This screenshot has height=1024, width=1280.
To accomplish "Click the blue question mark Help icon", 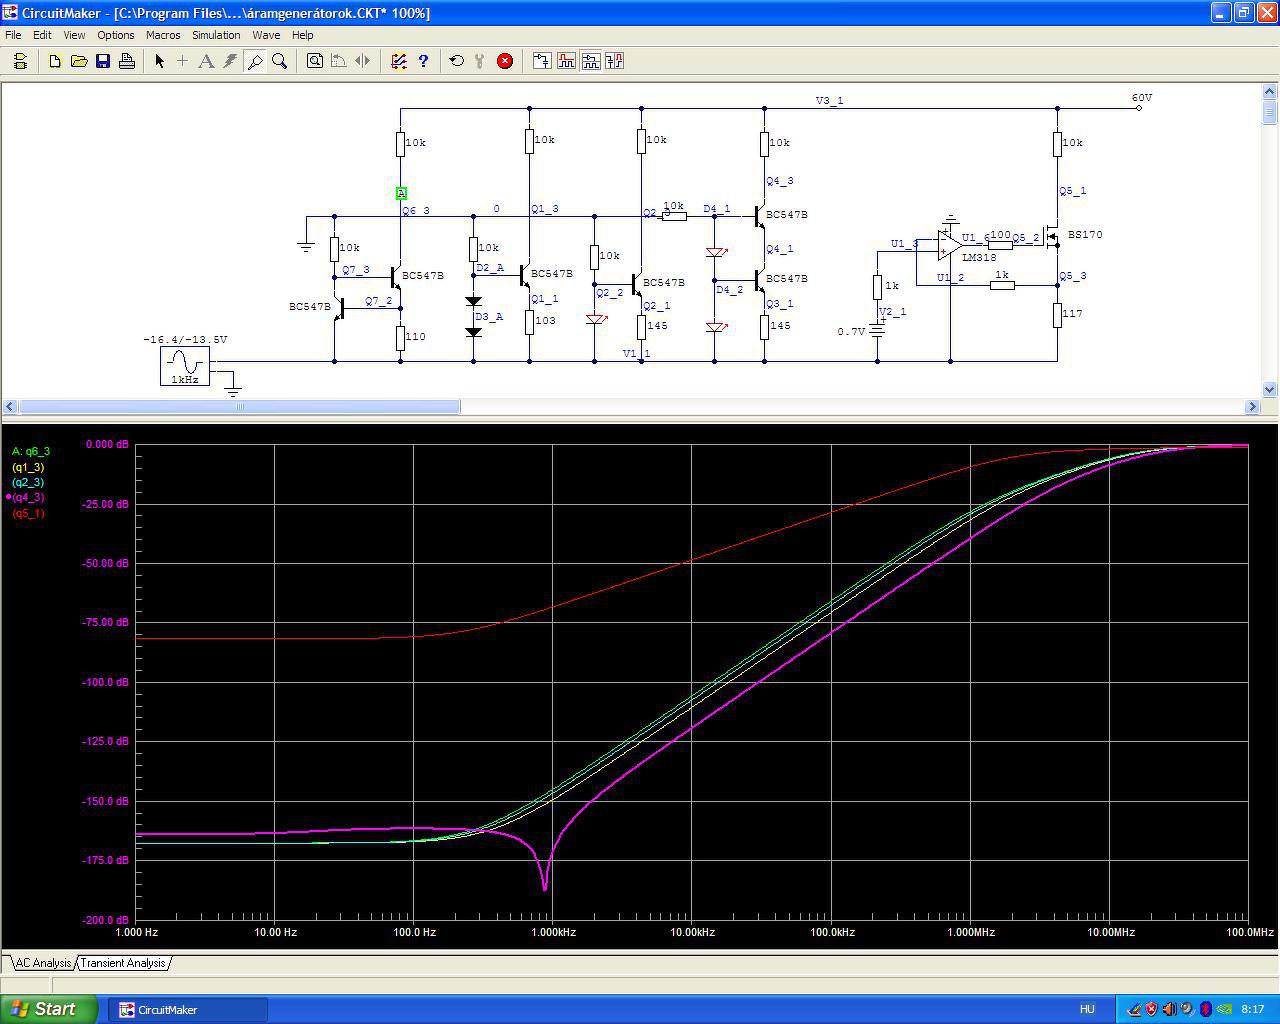I will pyautogui.click(x=423, y=61).
